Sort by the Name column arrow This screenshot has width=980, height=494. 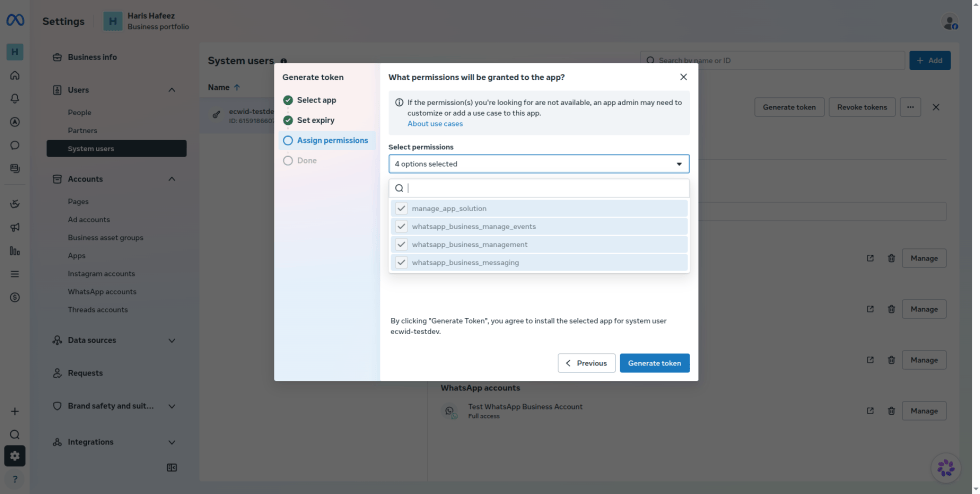(237, 88)
